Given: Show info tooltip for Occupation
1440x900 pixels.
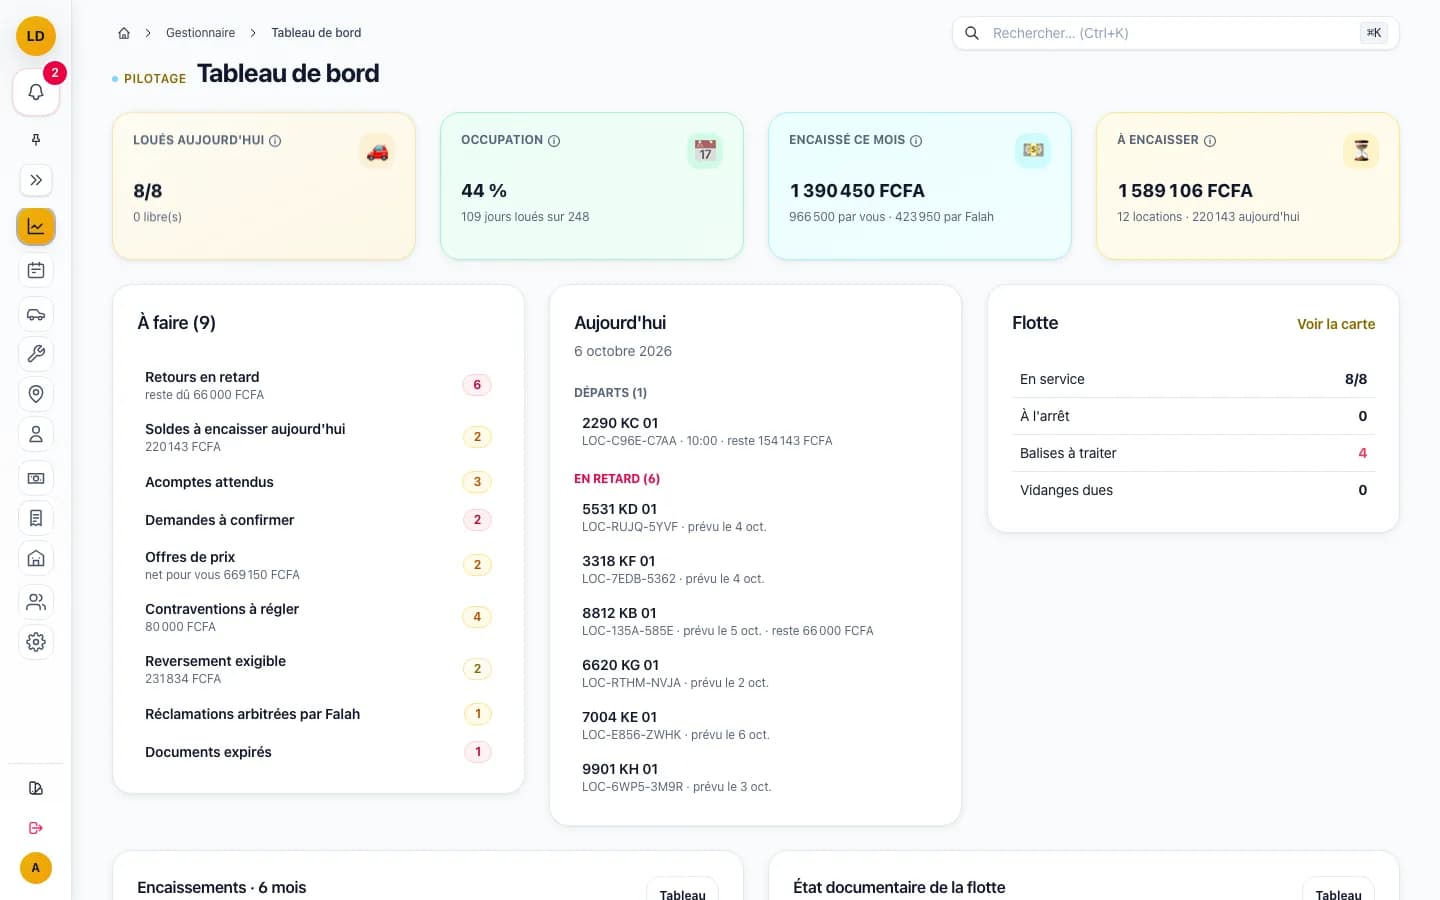Looking at the screenshot, I should (554, 141).
